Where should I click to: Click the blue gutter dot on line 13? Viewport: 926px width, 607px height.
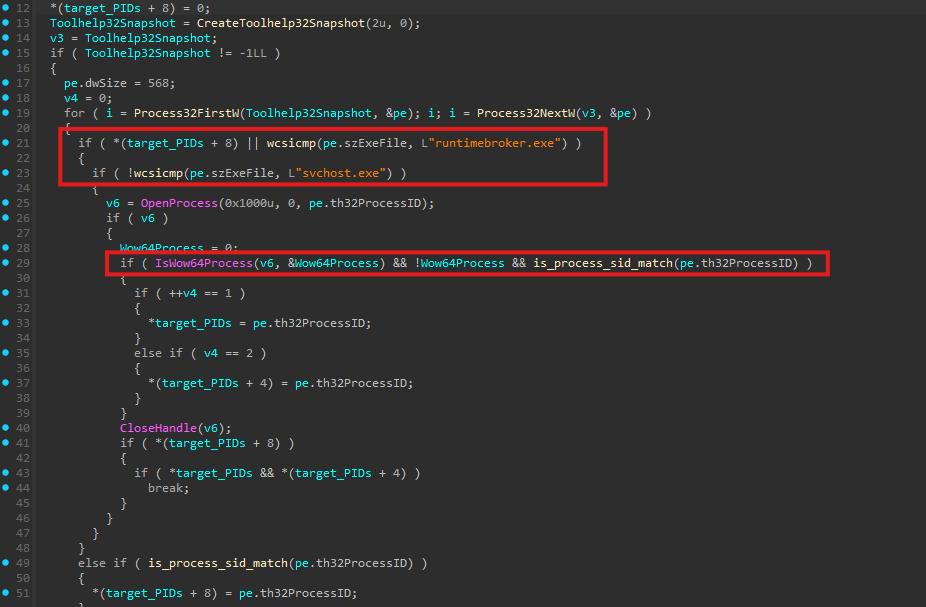click(x=8, y=22)
